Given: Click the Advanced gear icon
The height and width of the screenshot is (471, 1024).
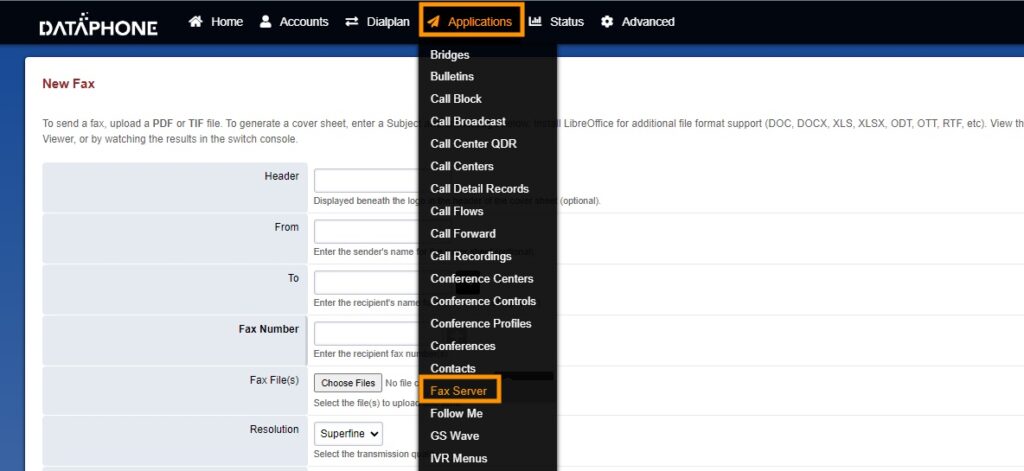Looking at the screenshot, I should point(607,21).
